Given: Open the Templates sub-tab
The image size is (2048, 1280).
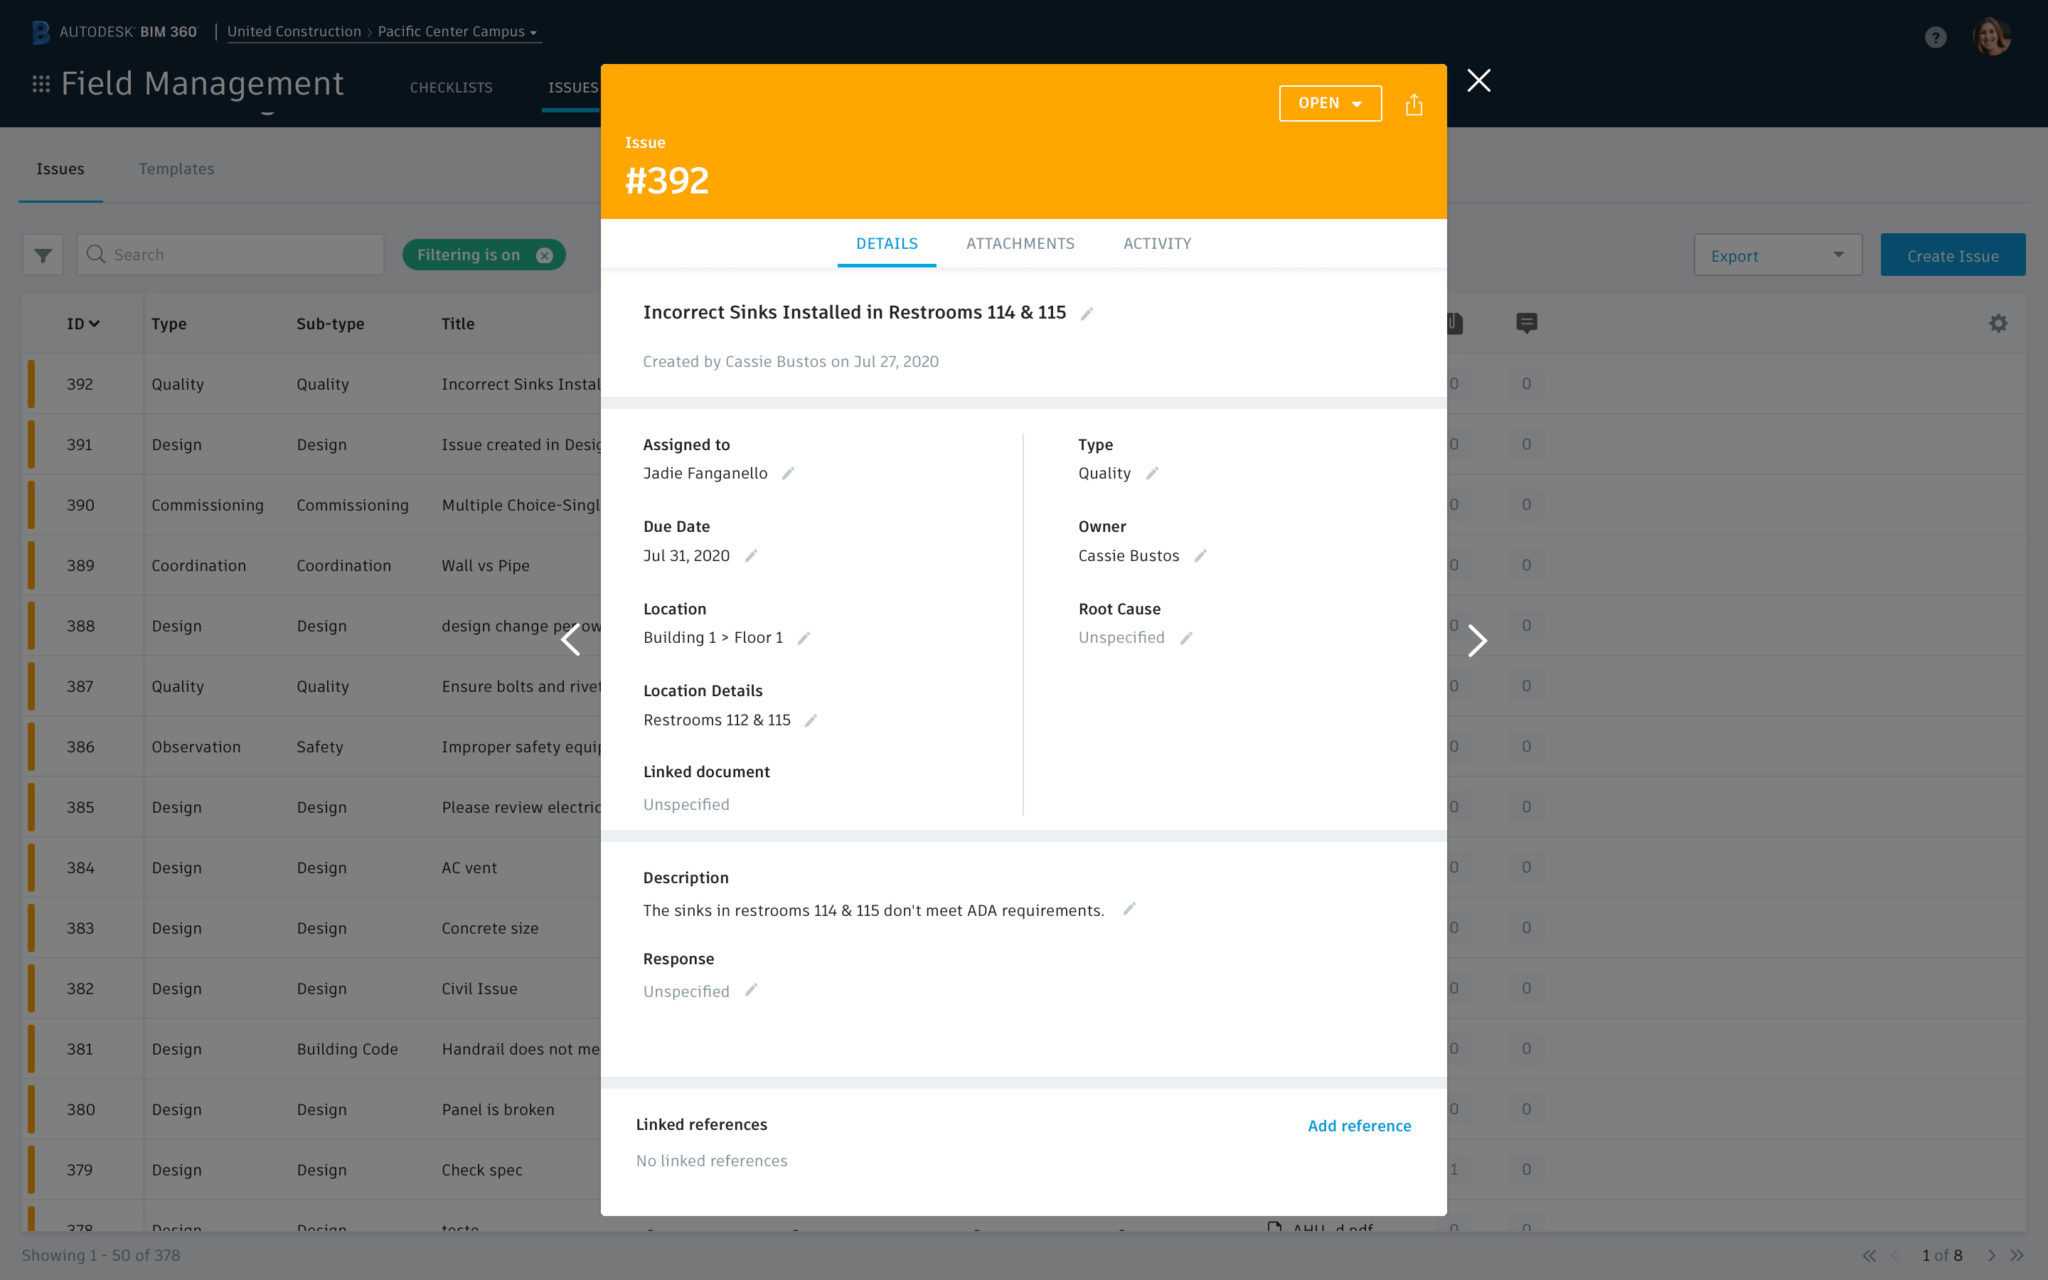Looking at the screenshot, I should [176, 169].
